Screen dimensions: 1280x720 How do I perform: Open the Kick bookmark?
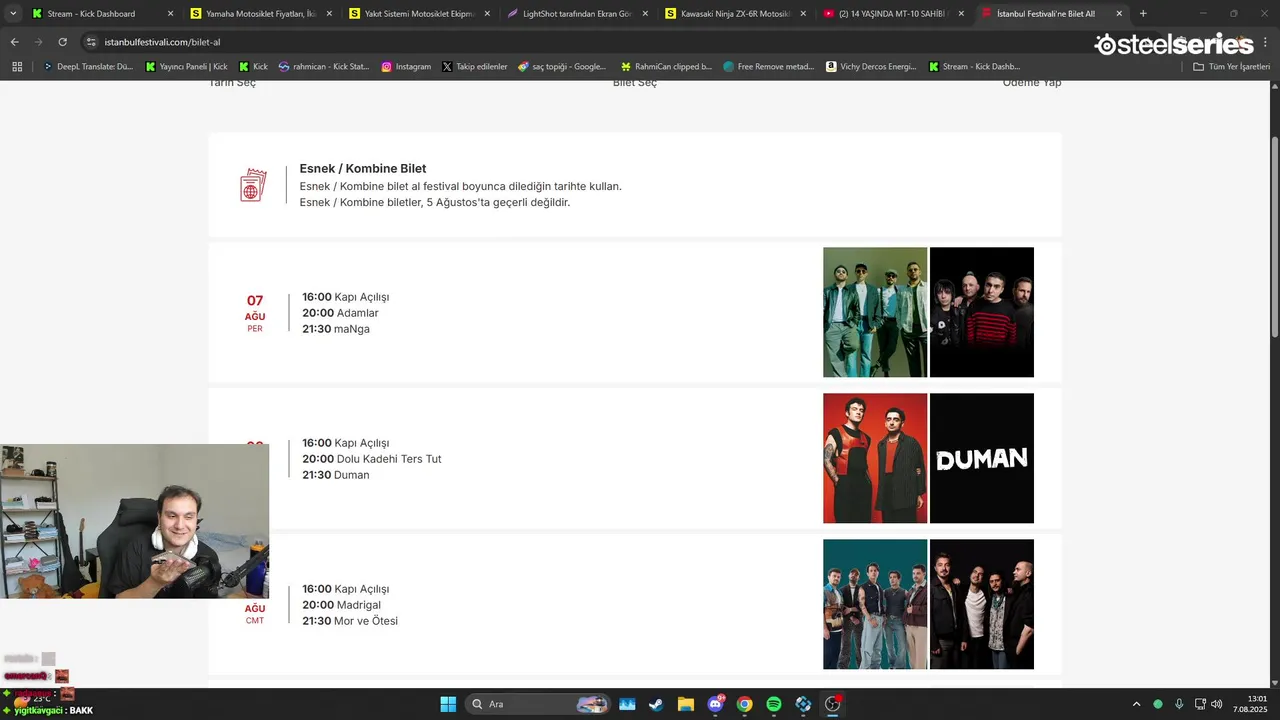click(253, 67)
